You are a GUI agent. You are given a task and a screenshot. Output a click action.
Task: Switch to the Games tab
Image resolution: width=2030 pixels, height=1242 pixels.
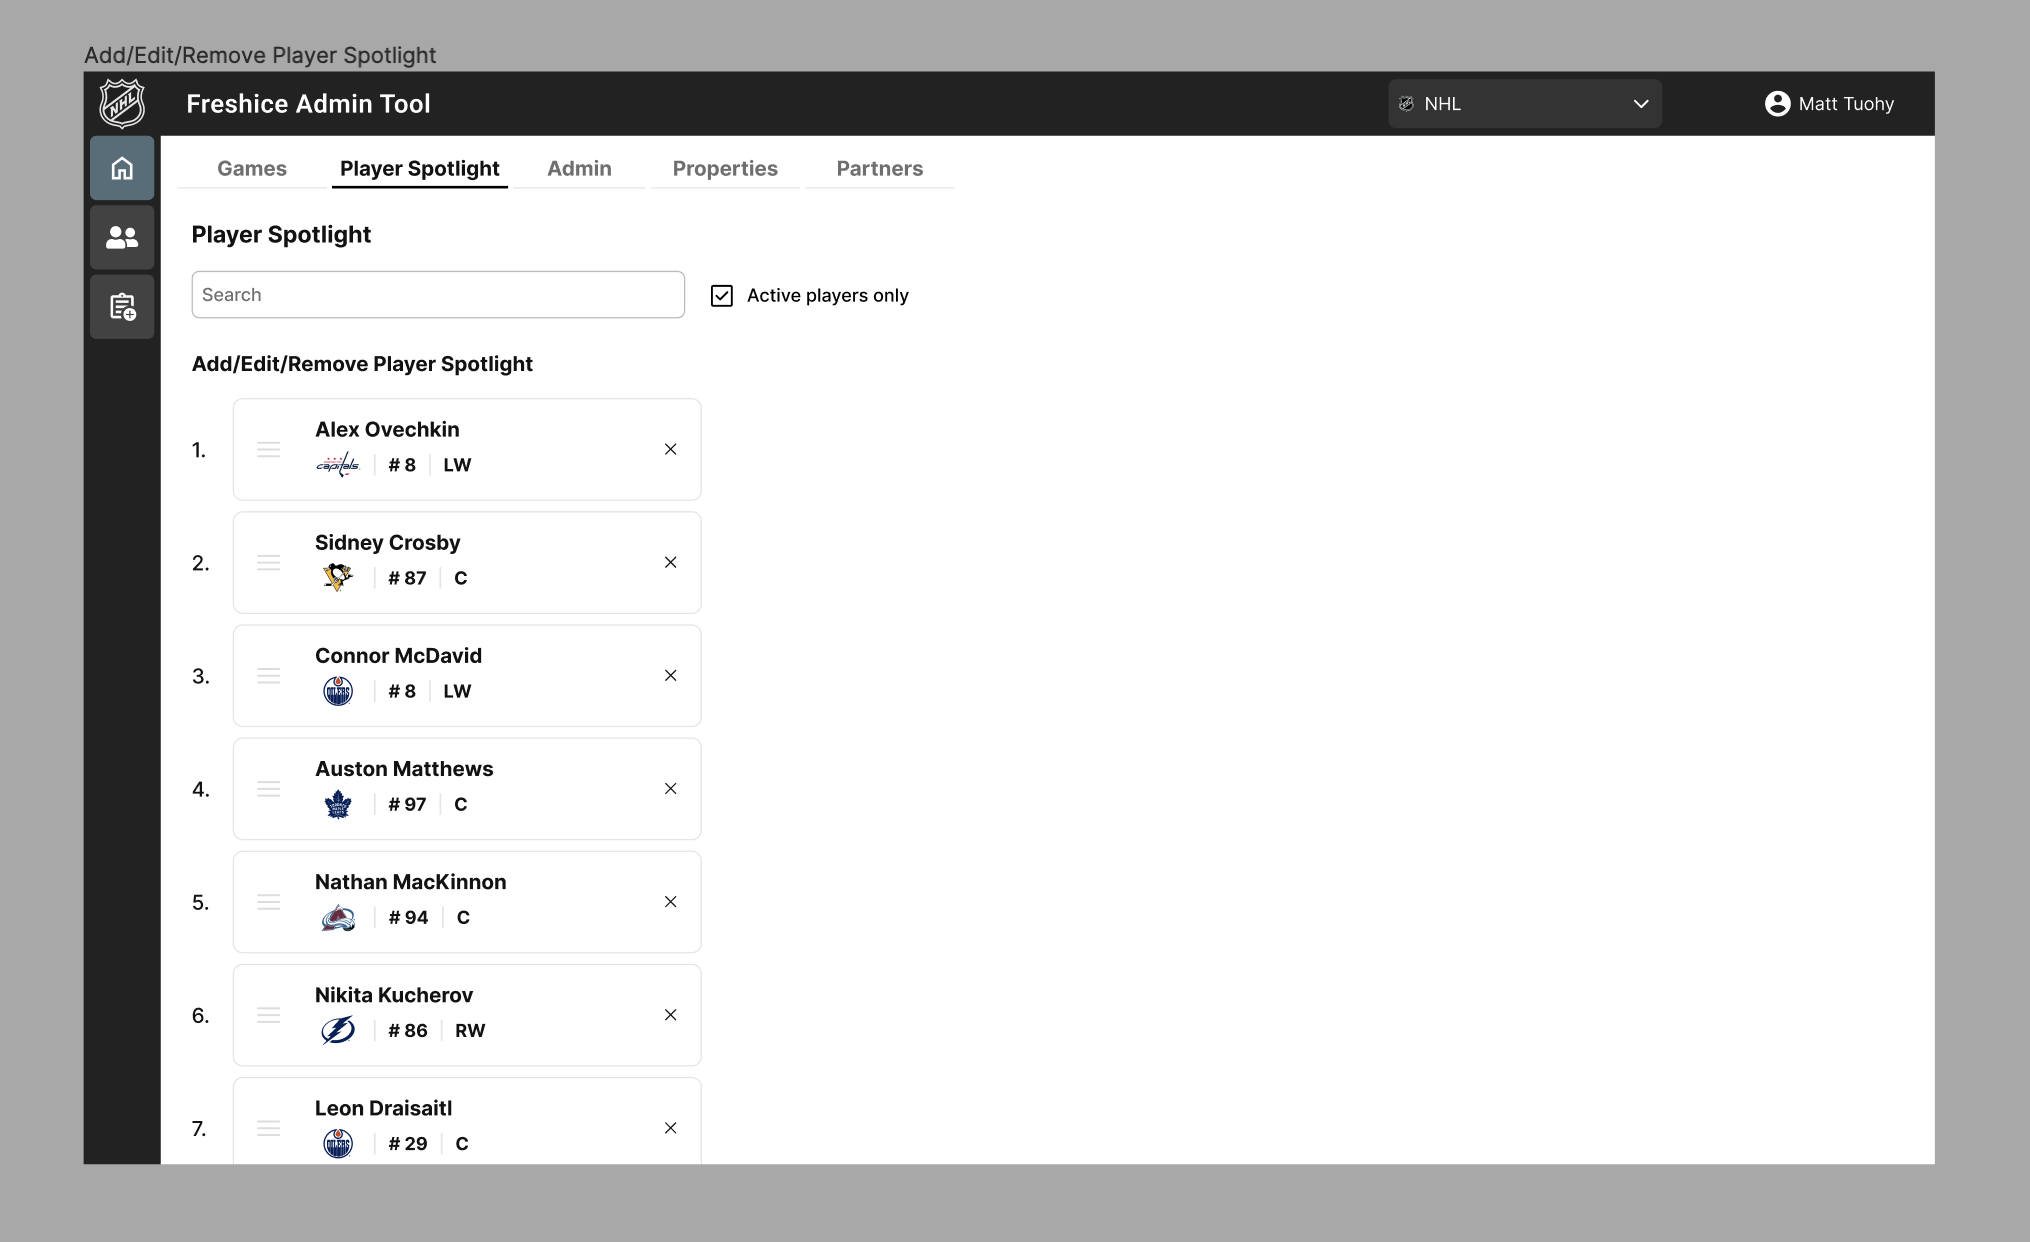252,168
